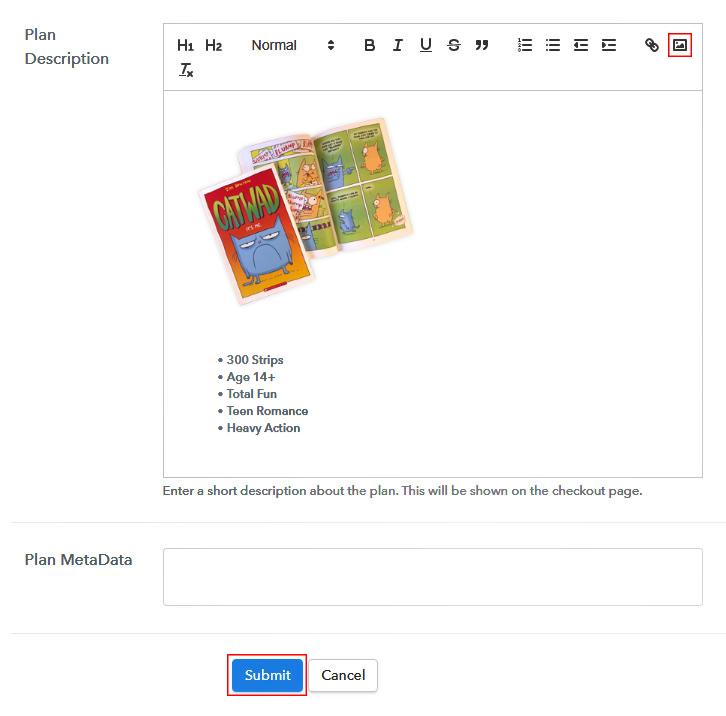This screenshot has height=716, width=726.
Task: Insert a hyperlink
Action: (x=651, y=45)
